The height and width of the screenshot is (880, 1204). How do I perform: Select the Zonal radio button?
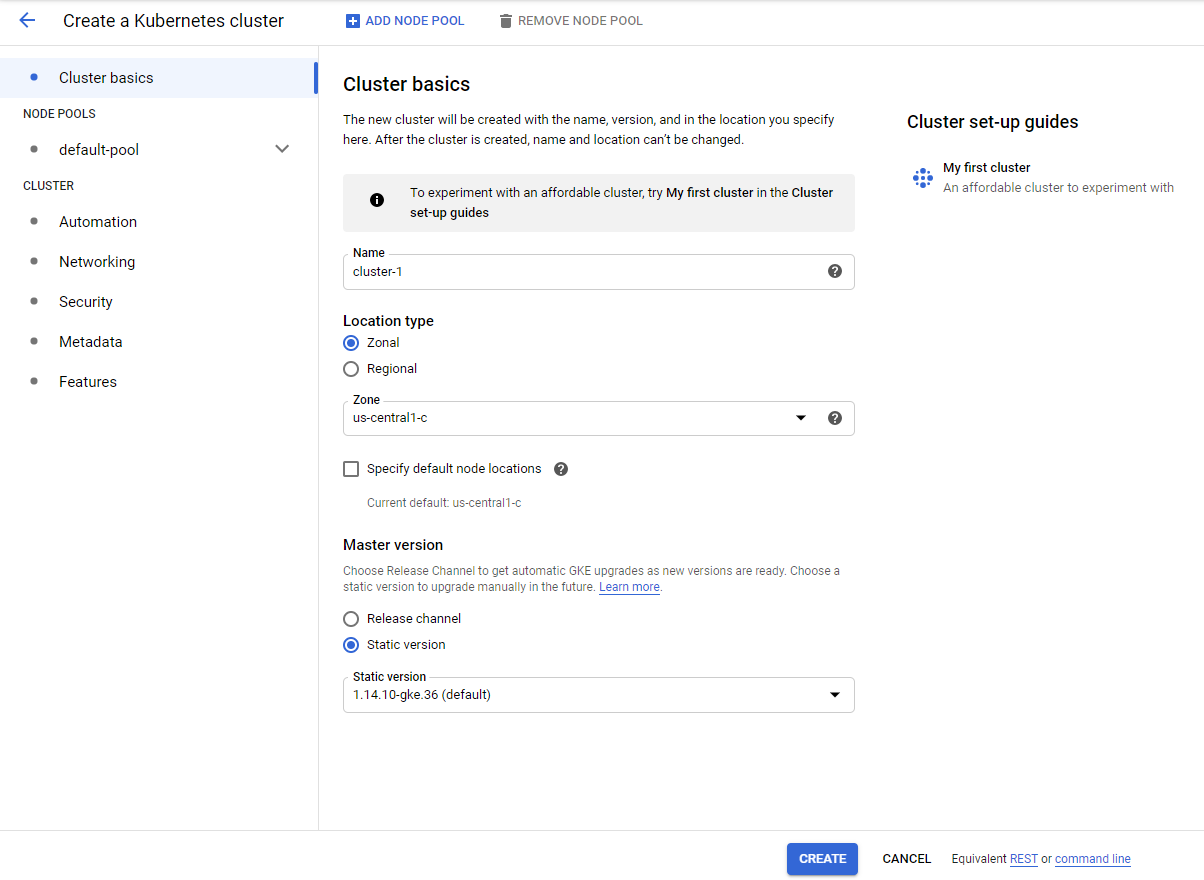[x=351, y=343]
